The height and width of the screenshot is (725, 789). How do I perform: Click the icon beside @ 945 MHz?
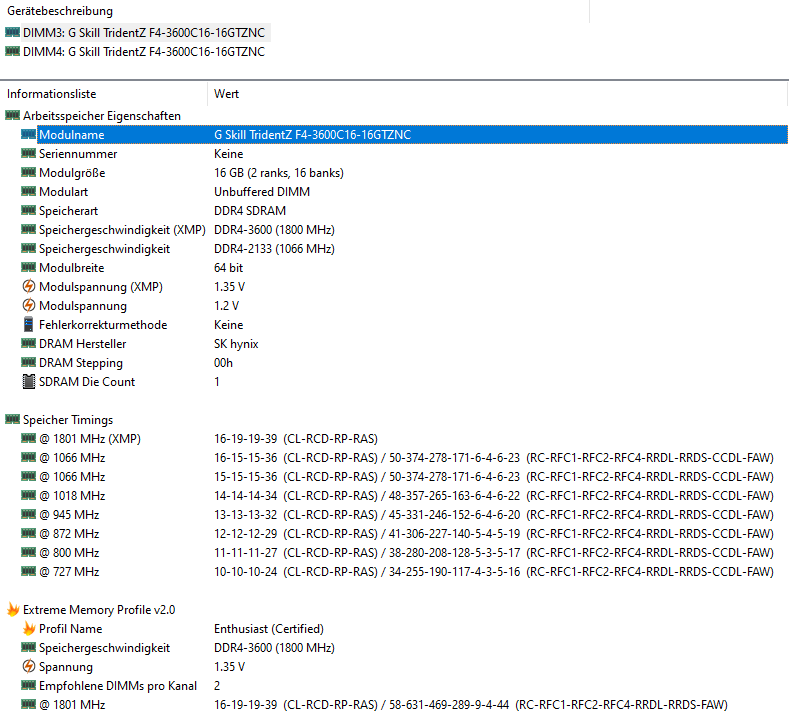29,514
